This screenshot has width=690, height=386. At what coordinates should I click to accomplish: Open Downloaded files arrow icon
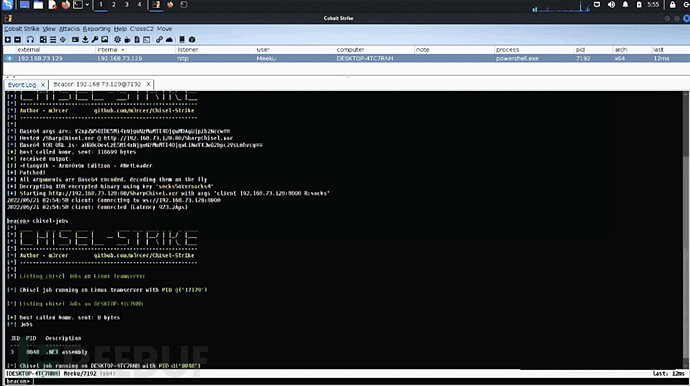pos(85,40)
